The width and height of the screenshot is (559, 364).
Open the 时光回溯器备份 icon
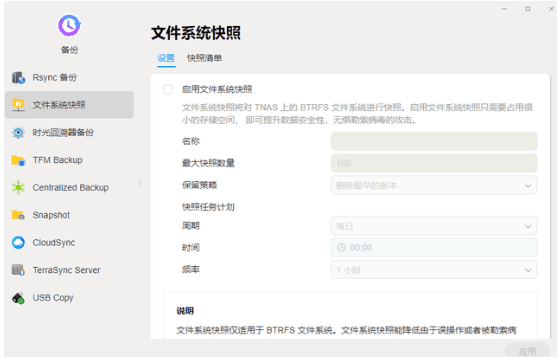pyautogui.click(x=18, y=132)
